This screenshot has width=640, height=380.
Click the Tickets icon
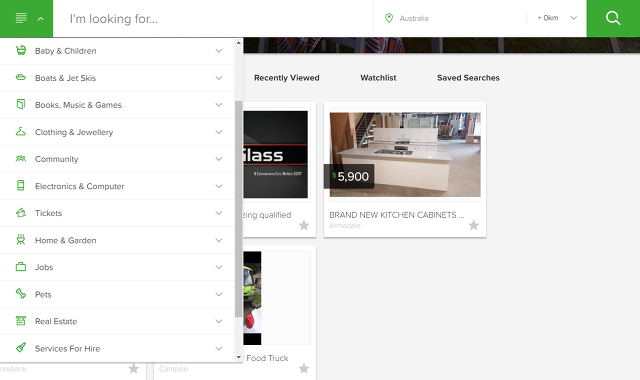tap(21, 213)
